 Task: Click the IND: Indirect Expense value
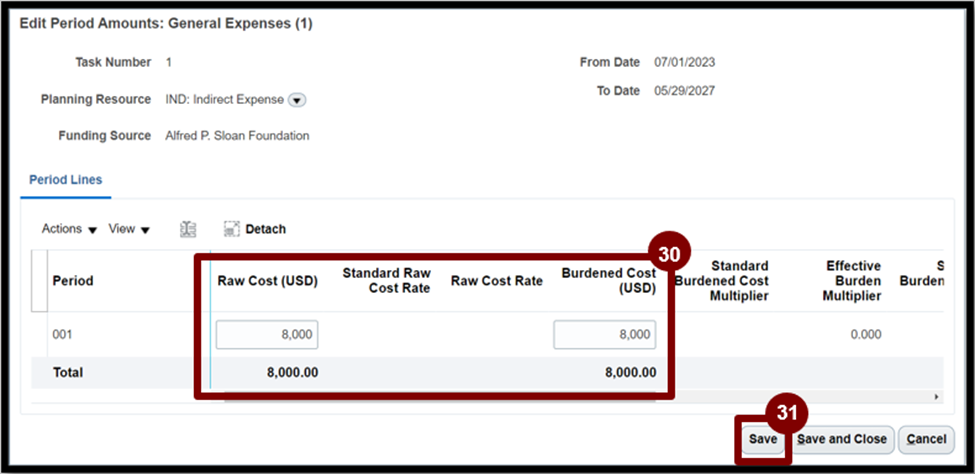click(224, 100)
